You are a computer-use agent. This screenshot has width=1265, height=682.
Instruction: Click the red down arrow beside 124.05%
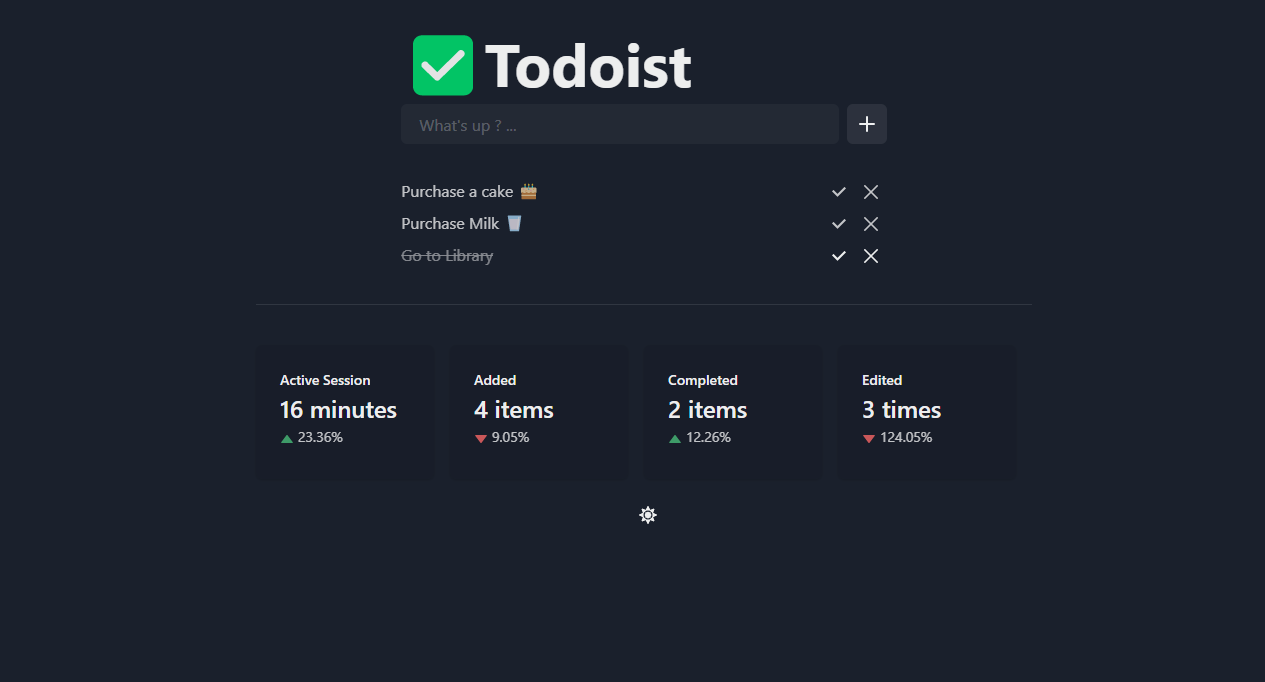click(x=869, y=438)
